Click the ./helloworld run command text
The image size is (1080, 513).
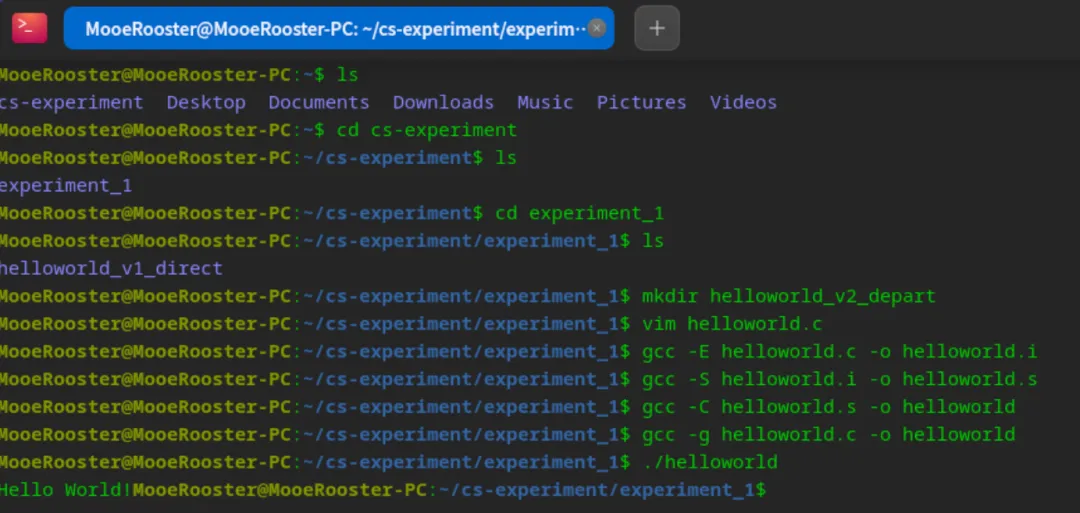point(710,462)
